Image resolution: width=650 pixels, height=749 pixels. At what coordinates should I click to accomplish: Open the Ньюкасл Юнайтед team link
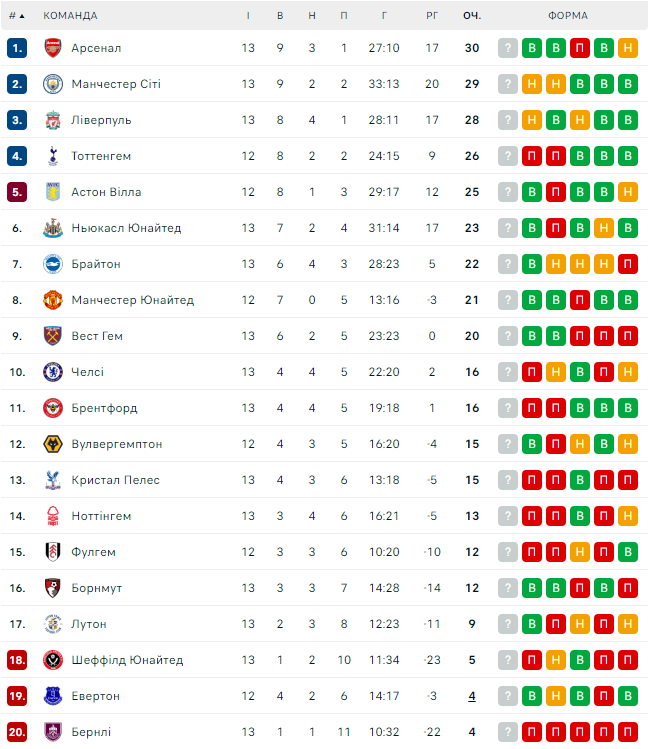pos(126,228)
